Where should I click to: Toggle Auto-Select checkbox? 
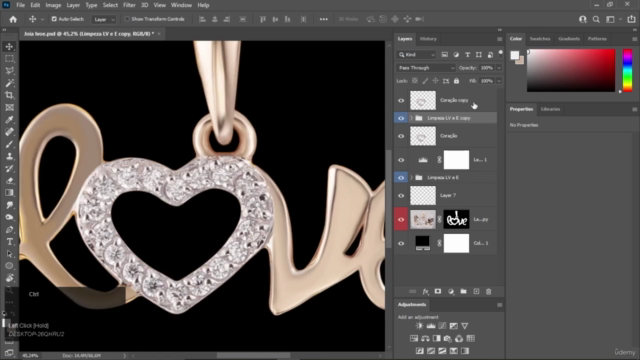54,19
